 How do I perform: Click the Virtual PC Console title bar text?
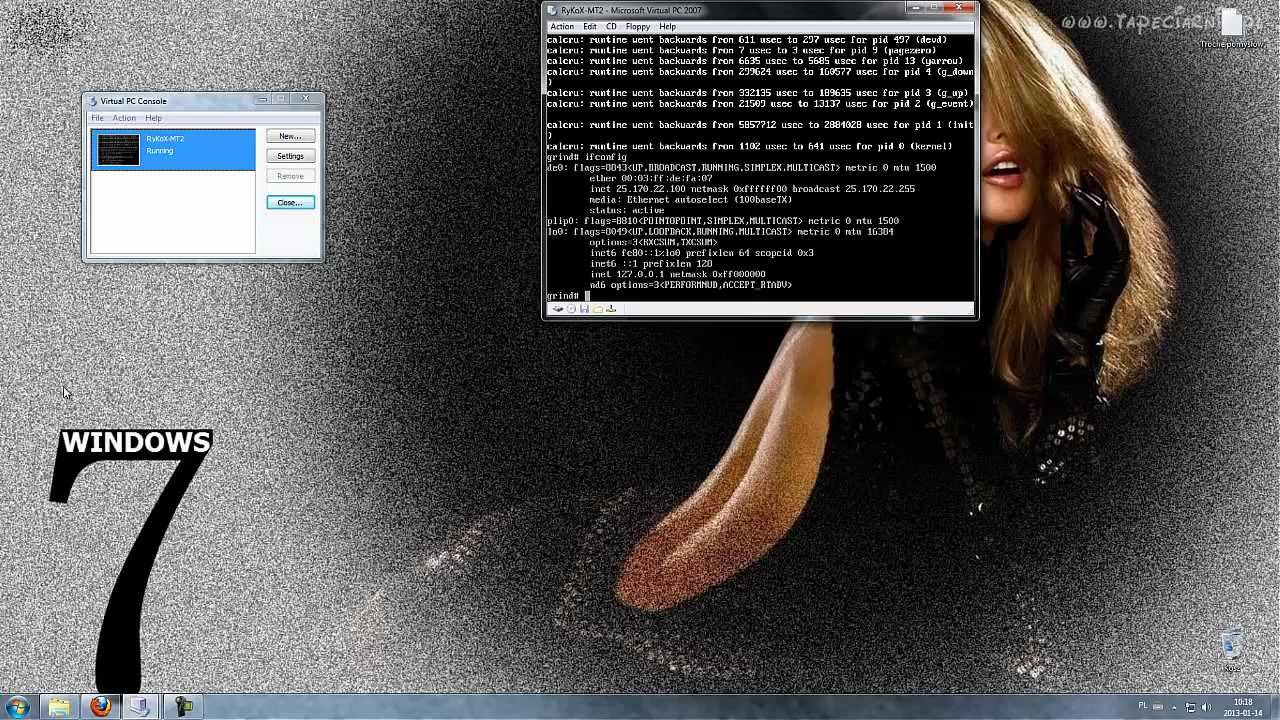click(x=134, y=101)
